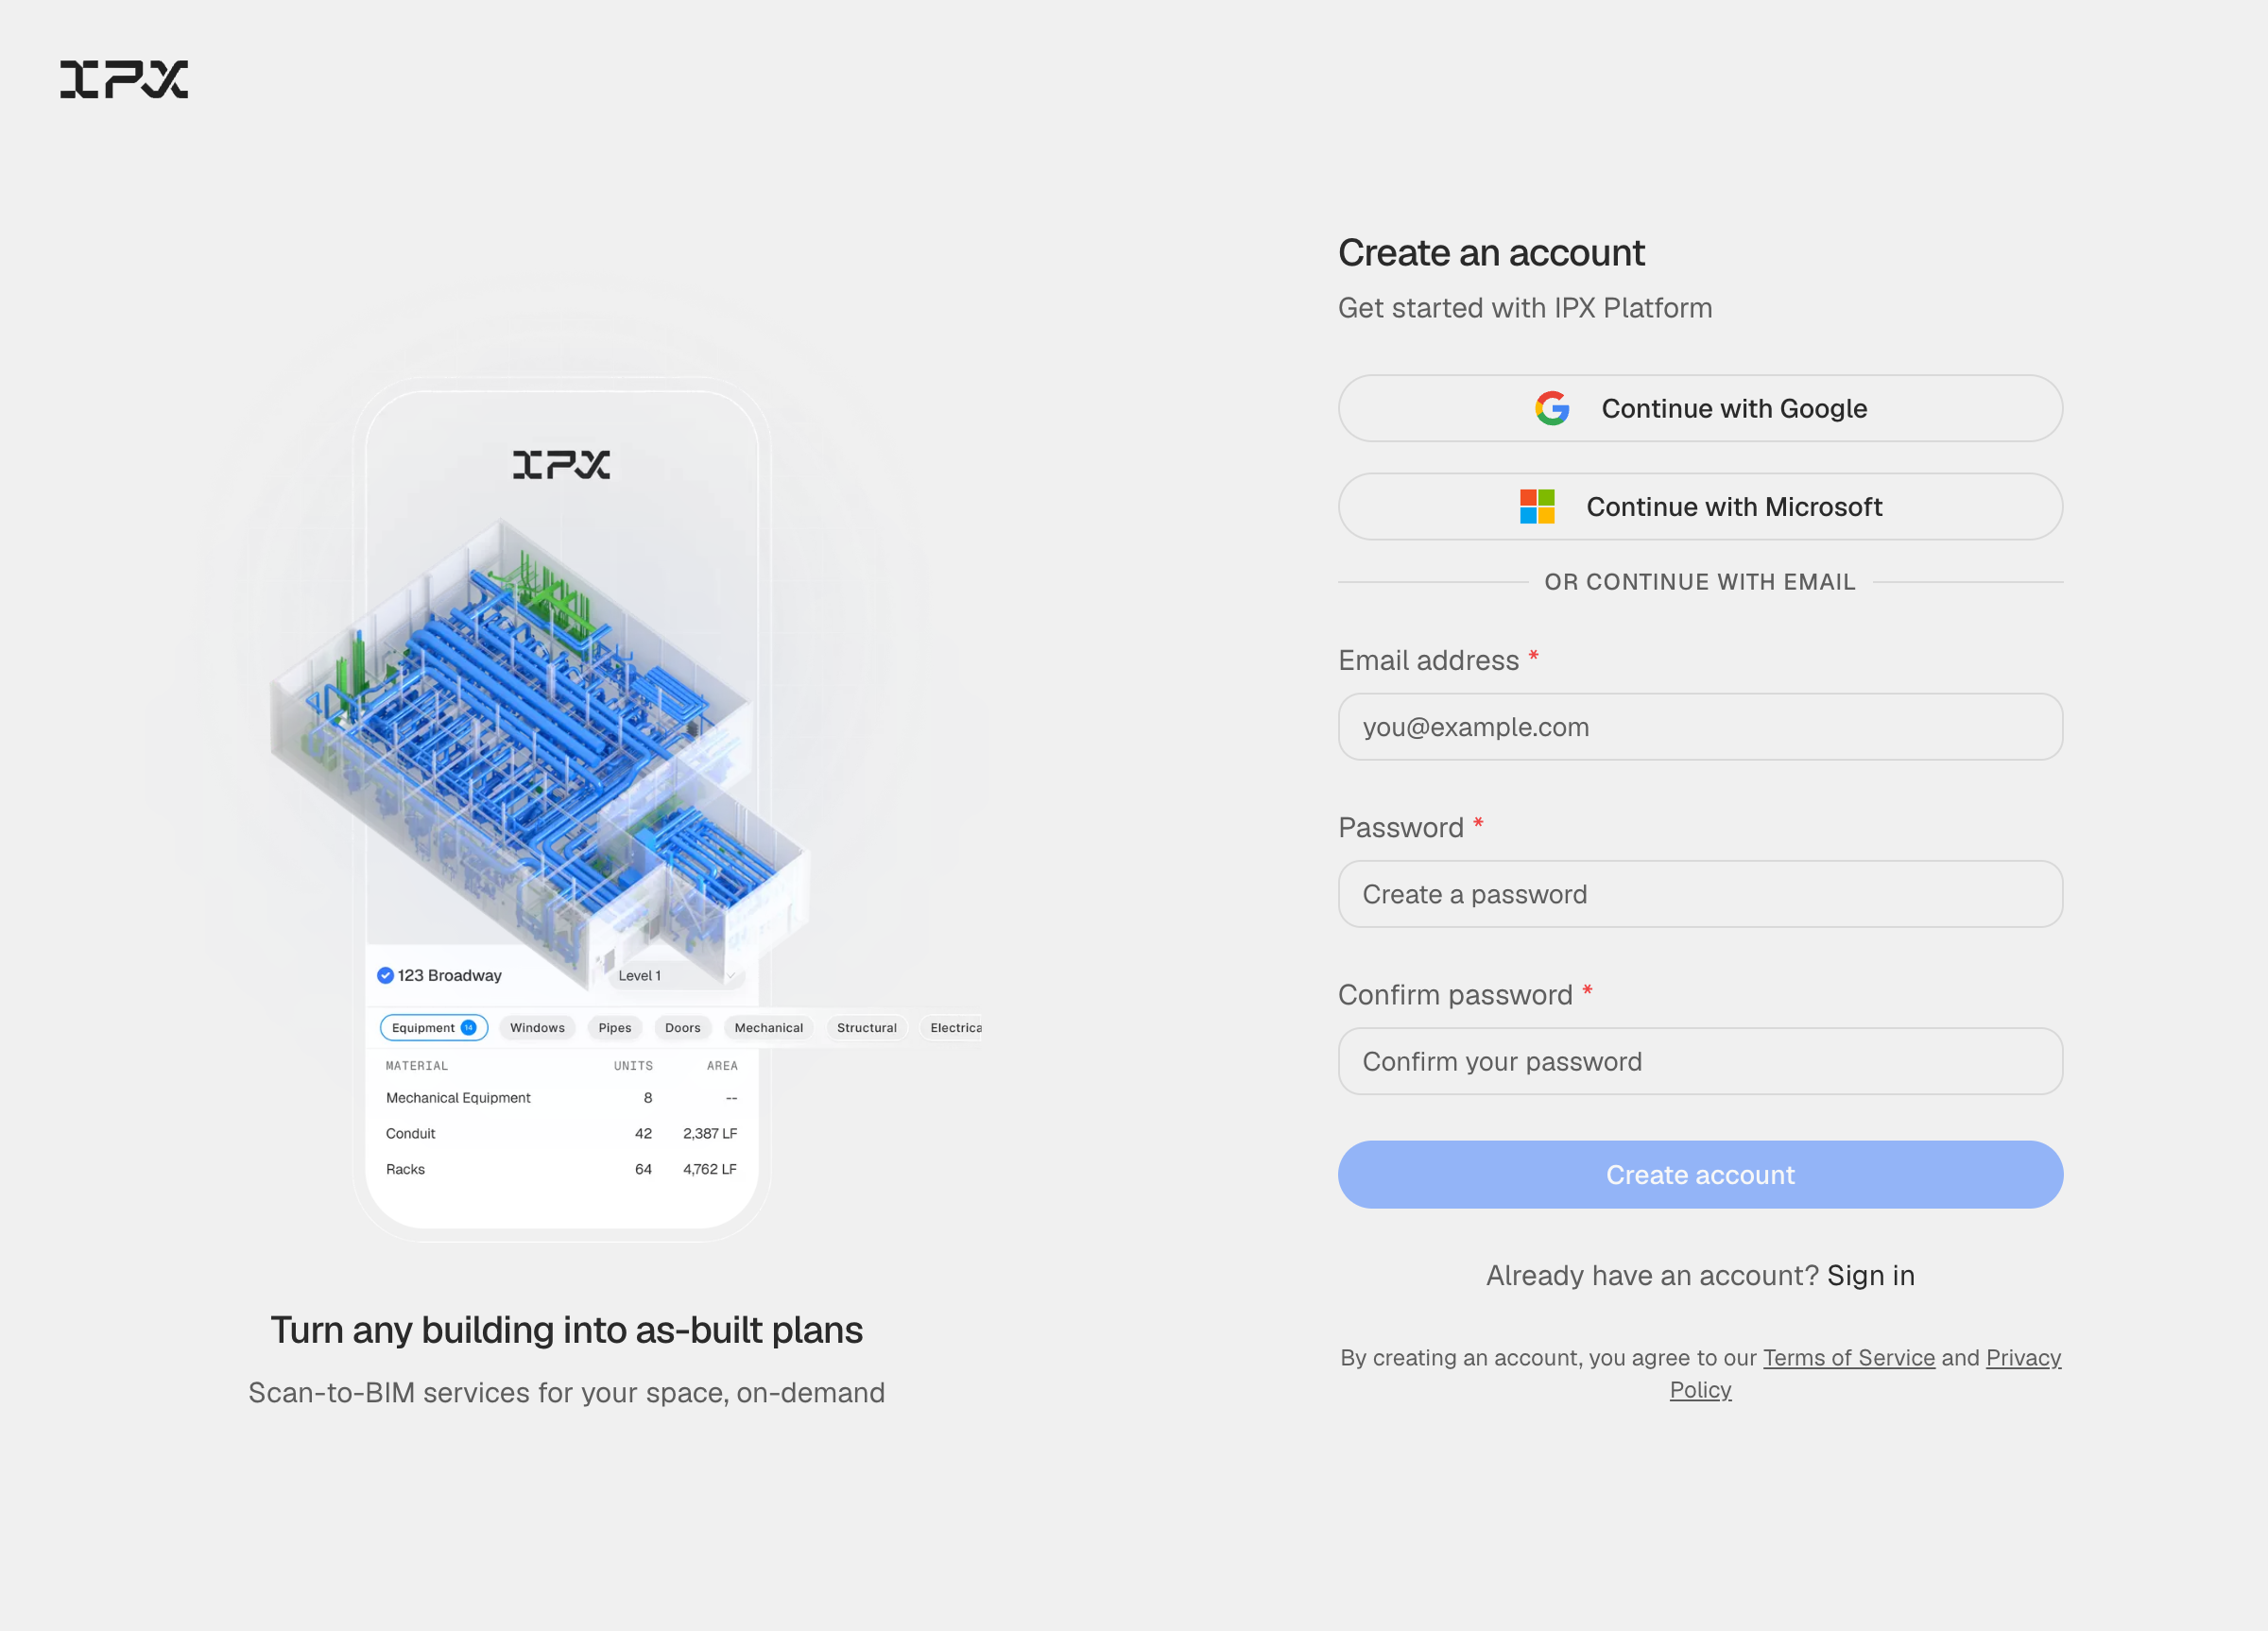
Task: Click the Racks units value 64
Action: tap(643, 1170)
